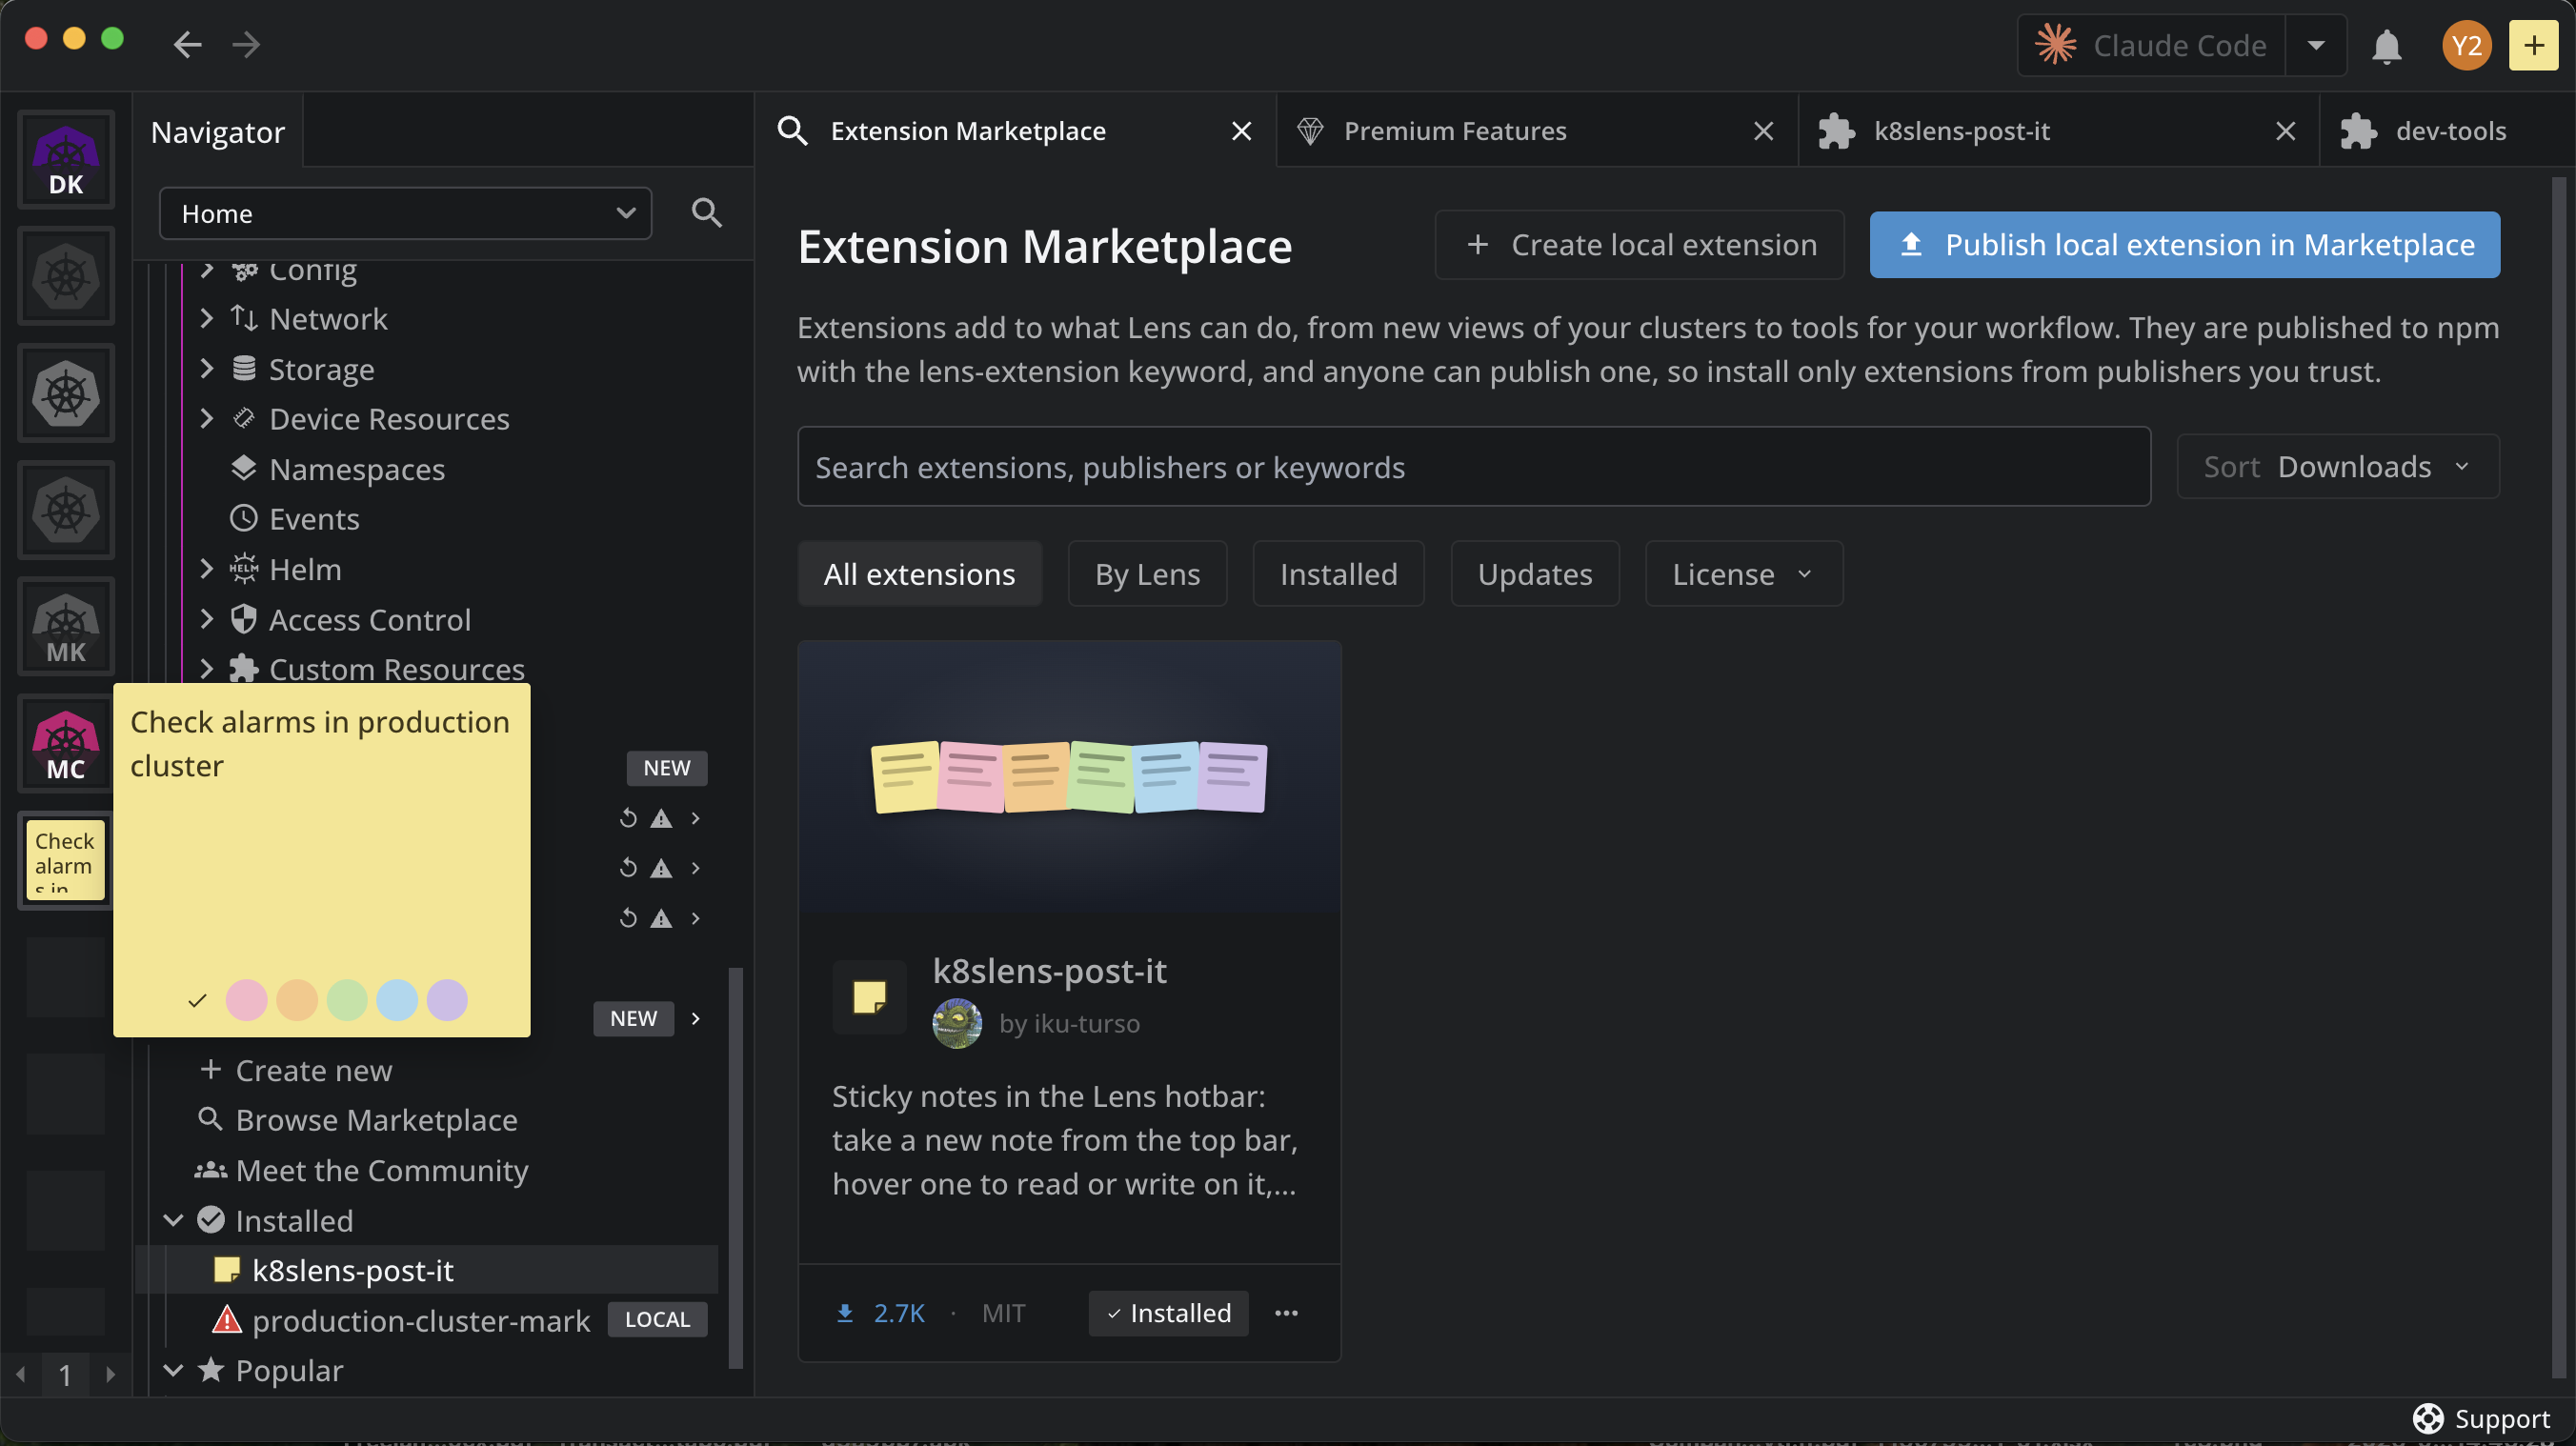Go back with the left arrow
This screenshot has height=1446, width=2576.
[x=187, y=45]
